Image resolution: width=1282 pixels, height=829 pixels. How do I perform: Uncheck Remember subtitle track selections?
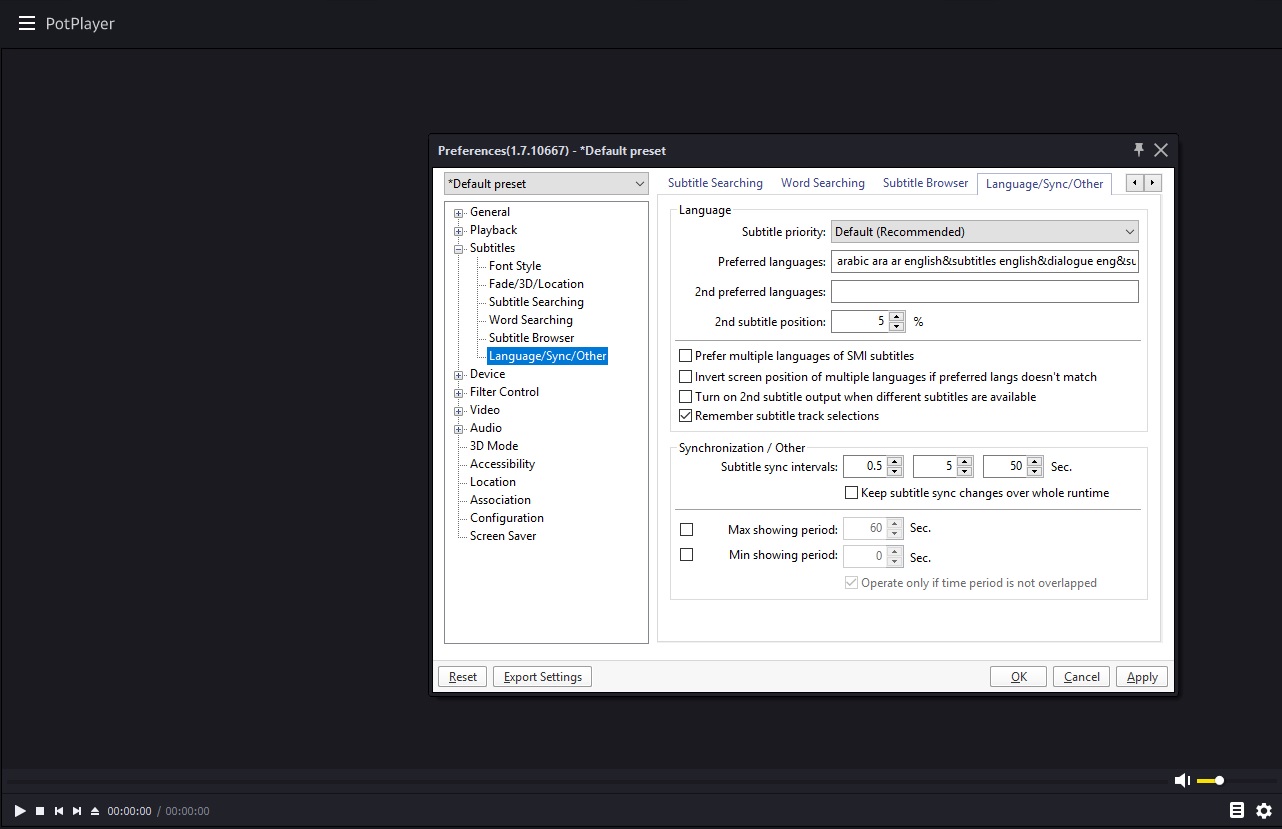[x=686, y=416]
